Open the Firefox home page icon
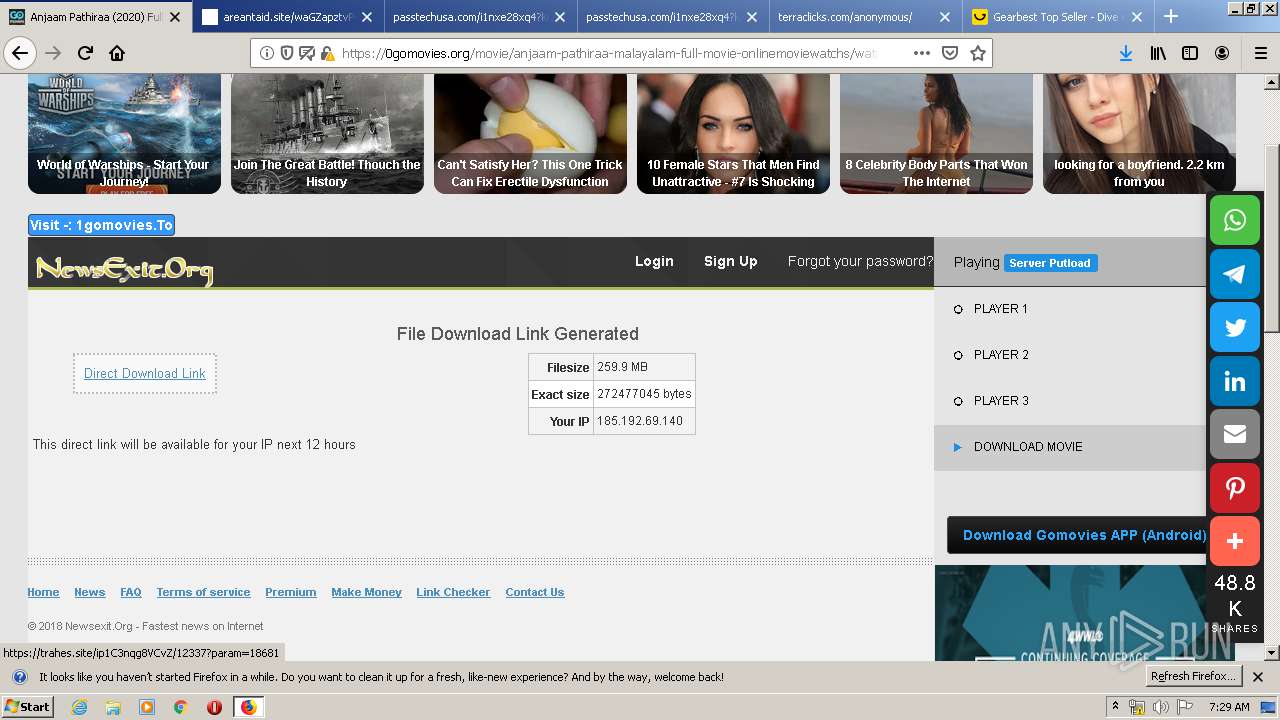 tap(117, 53)
